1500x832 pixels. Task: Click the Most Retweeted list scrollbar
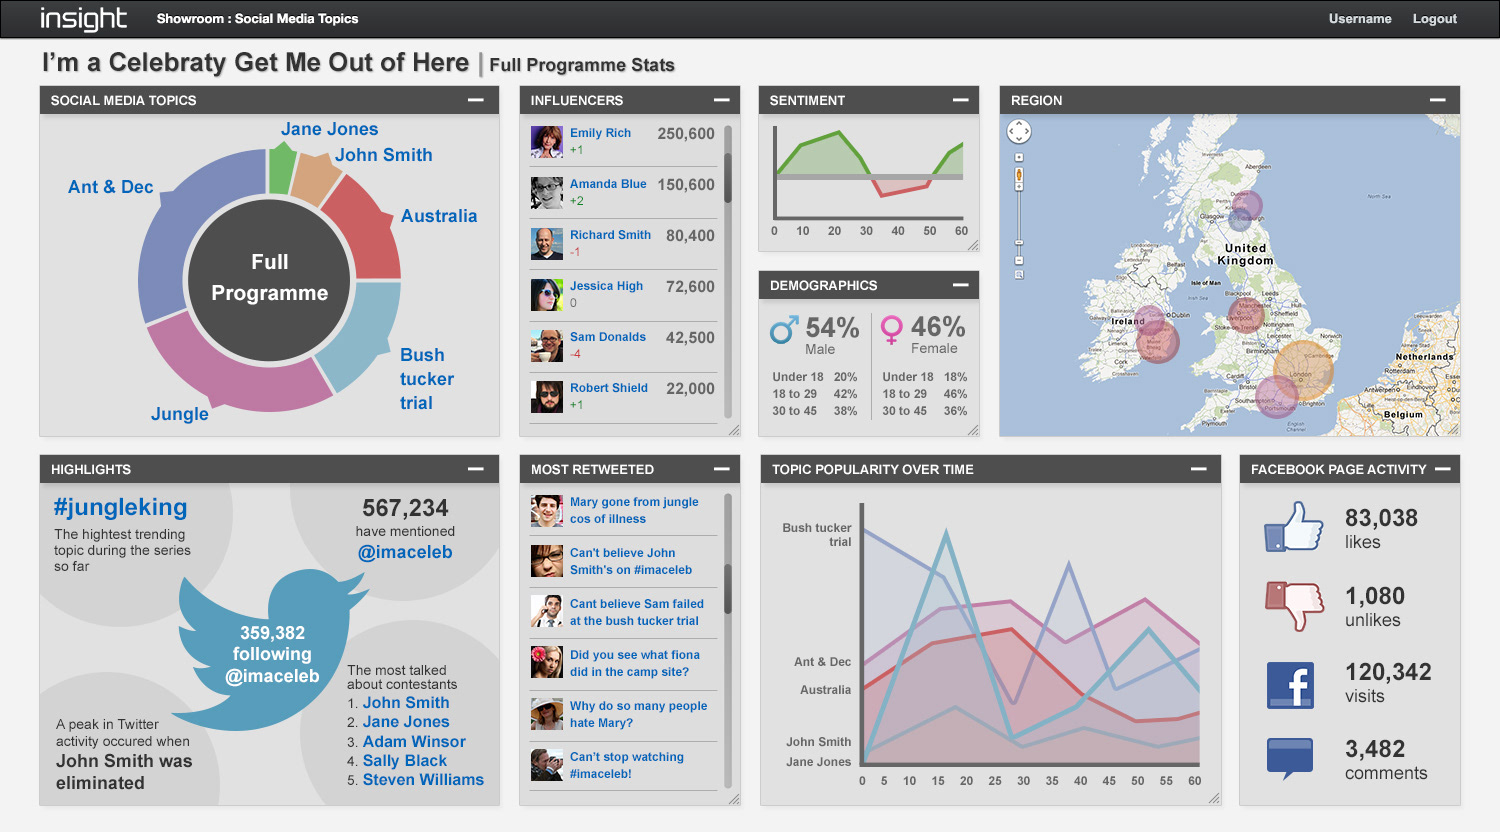point(728,588)
